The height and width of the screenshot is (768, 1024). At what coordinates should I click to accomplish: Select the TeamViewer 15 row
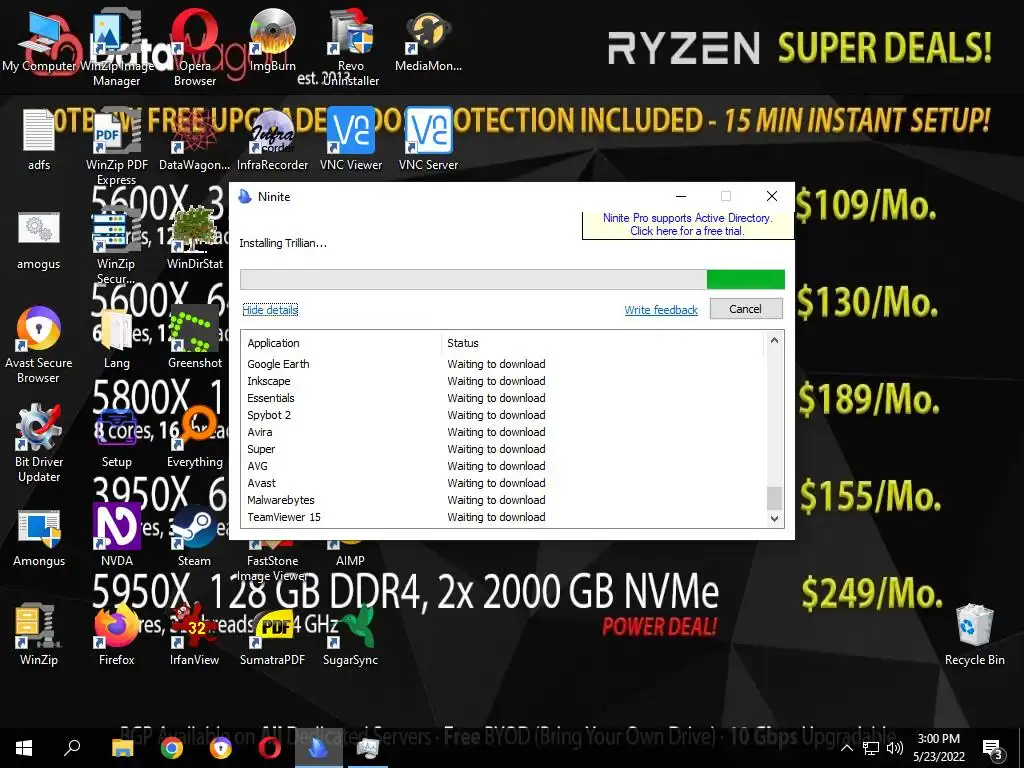tap(503, 517)
